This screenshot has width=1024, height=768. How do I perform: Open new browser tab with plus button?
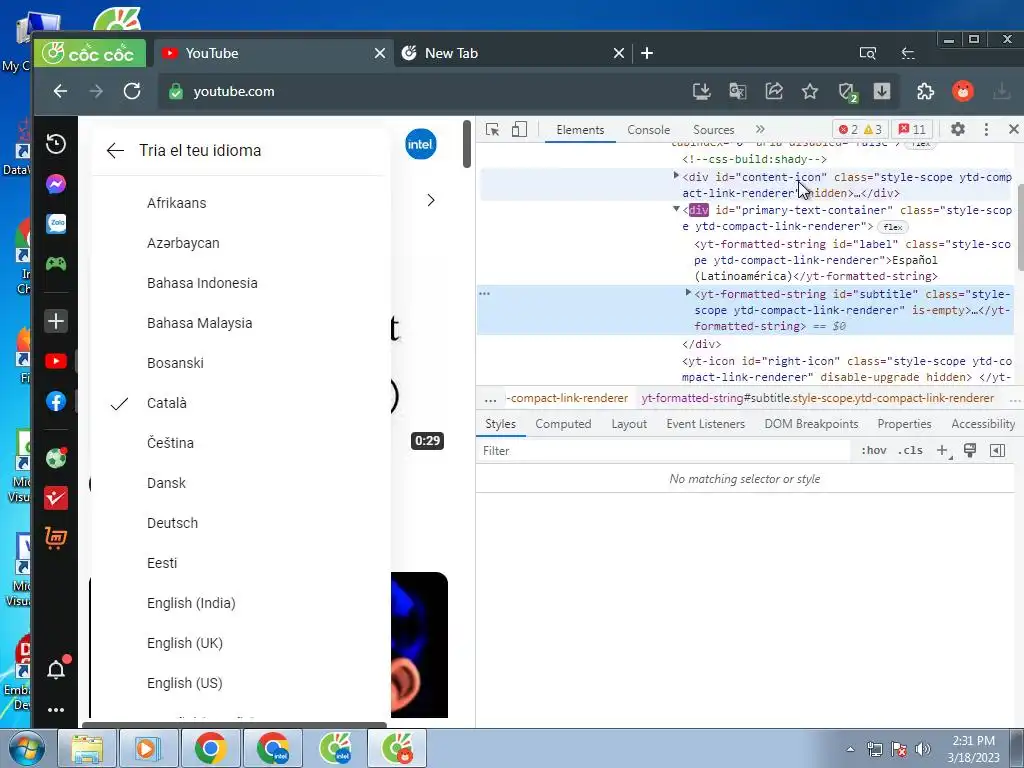coord(647,54)
